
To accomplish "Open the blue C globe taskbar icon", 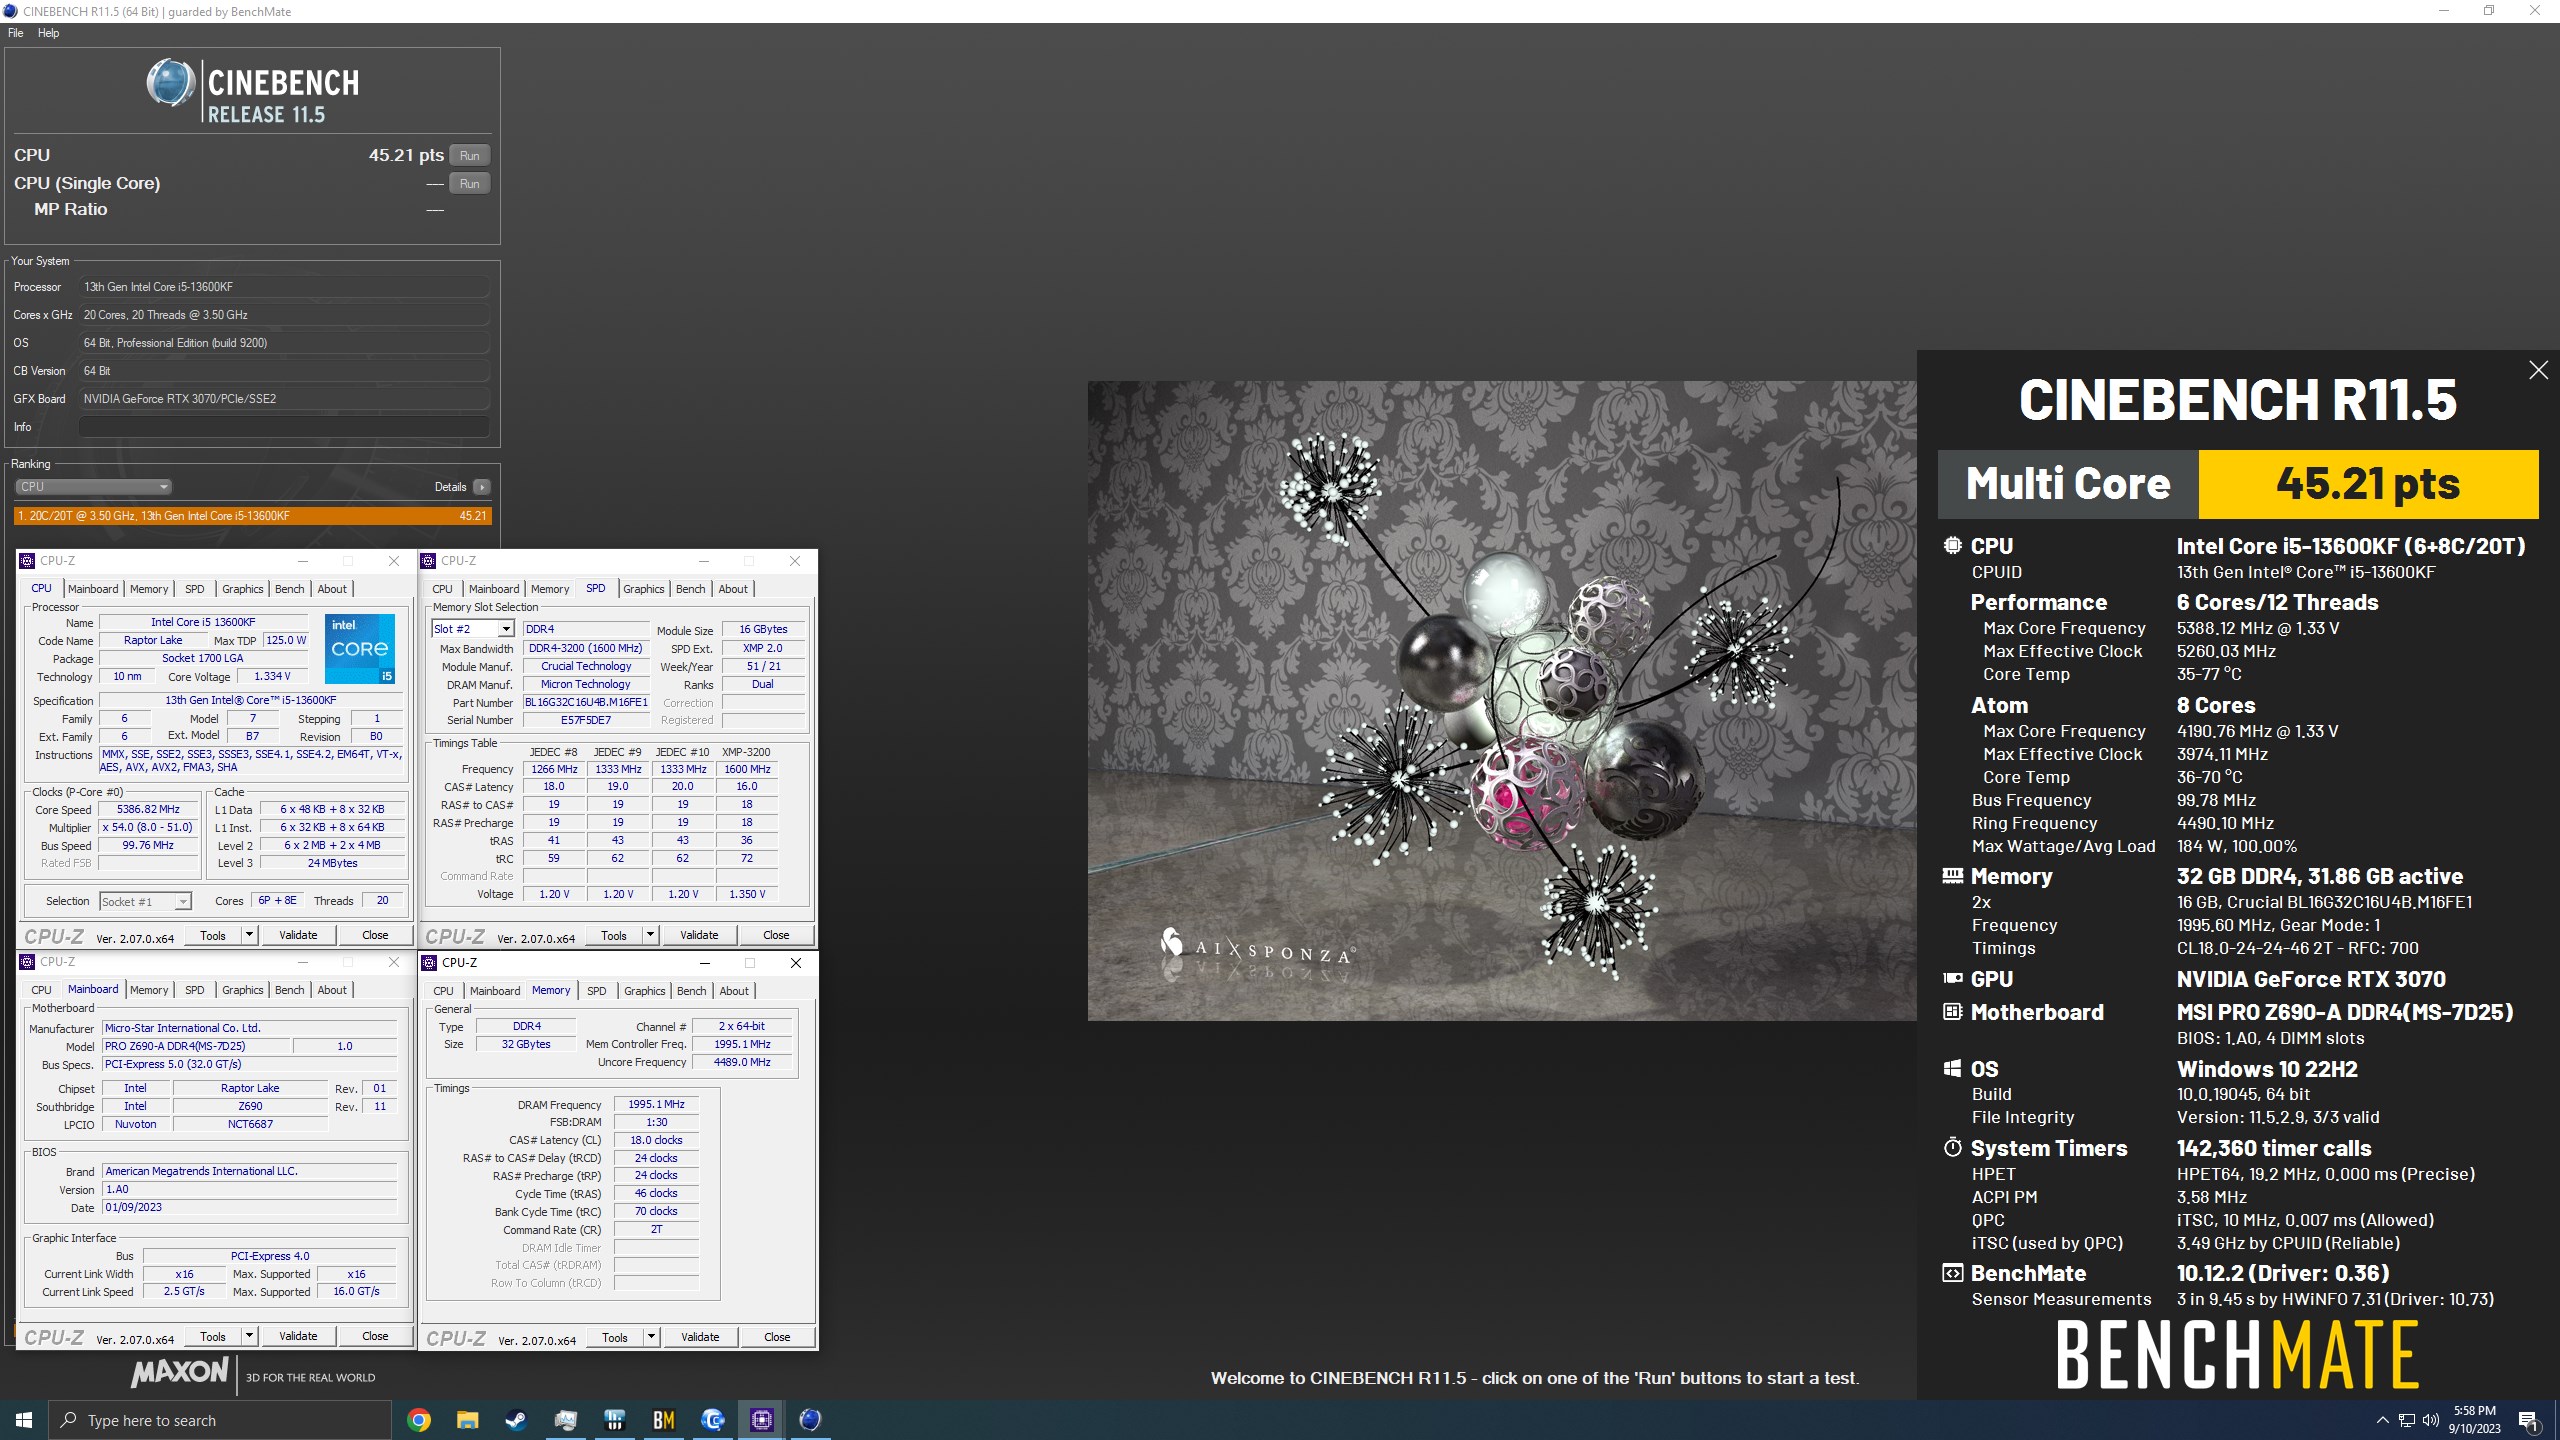I will pos(712,1420).
